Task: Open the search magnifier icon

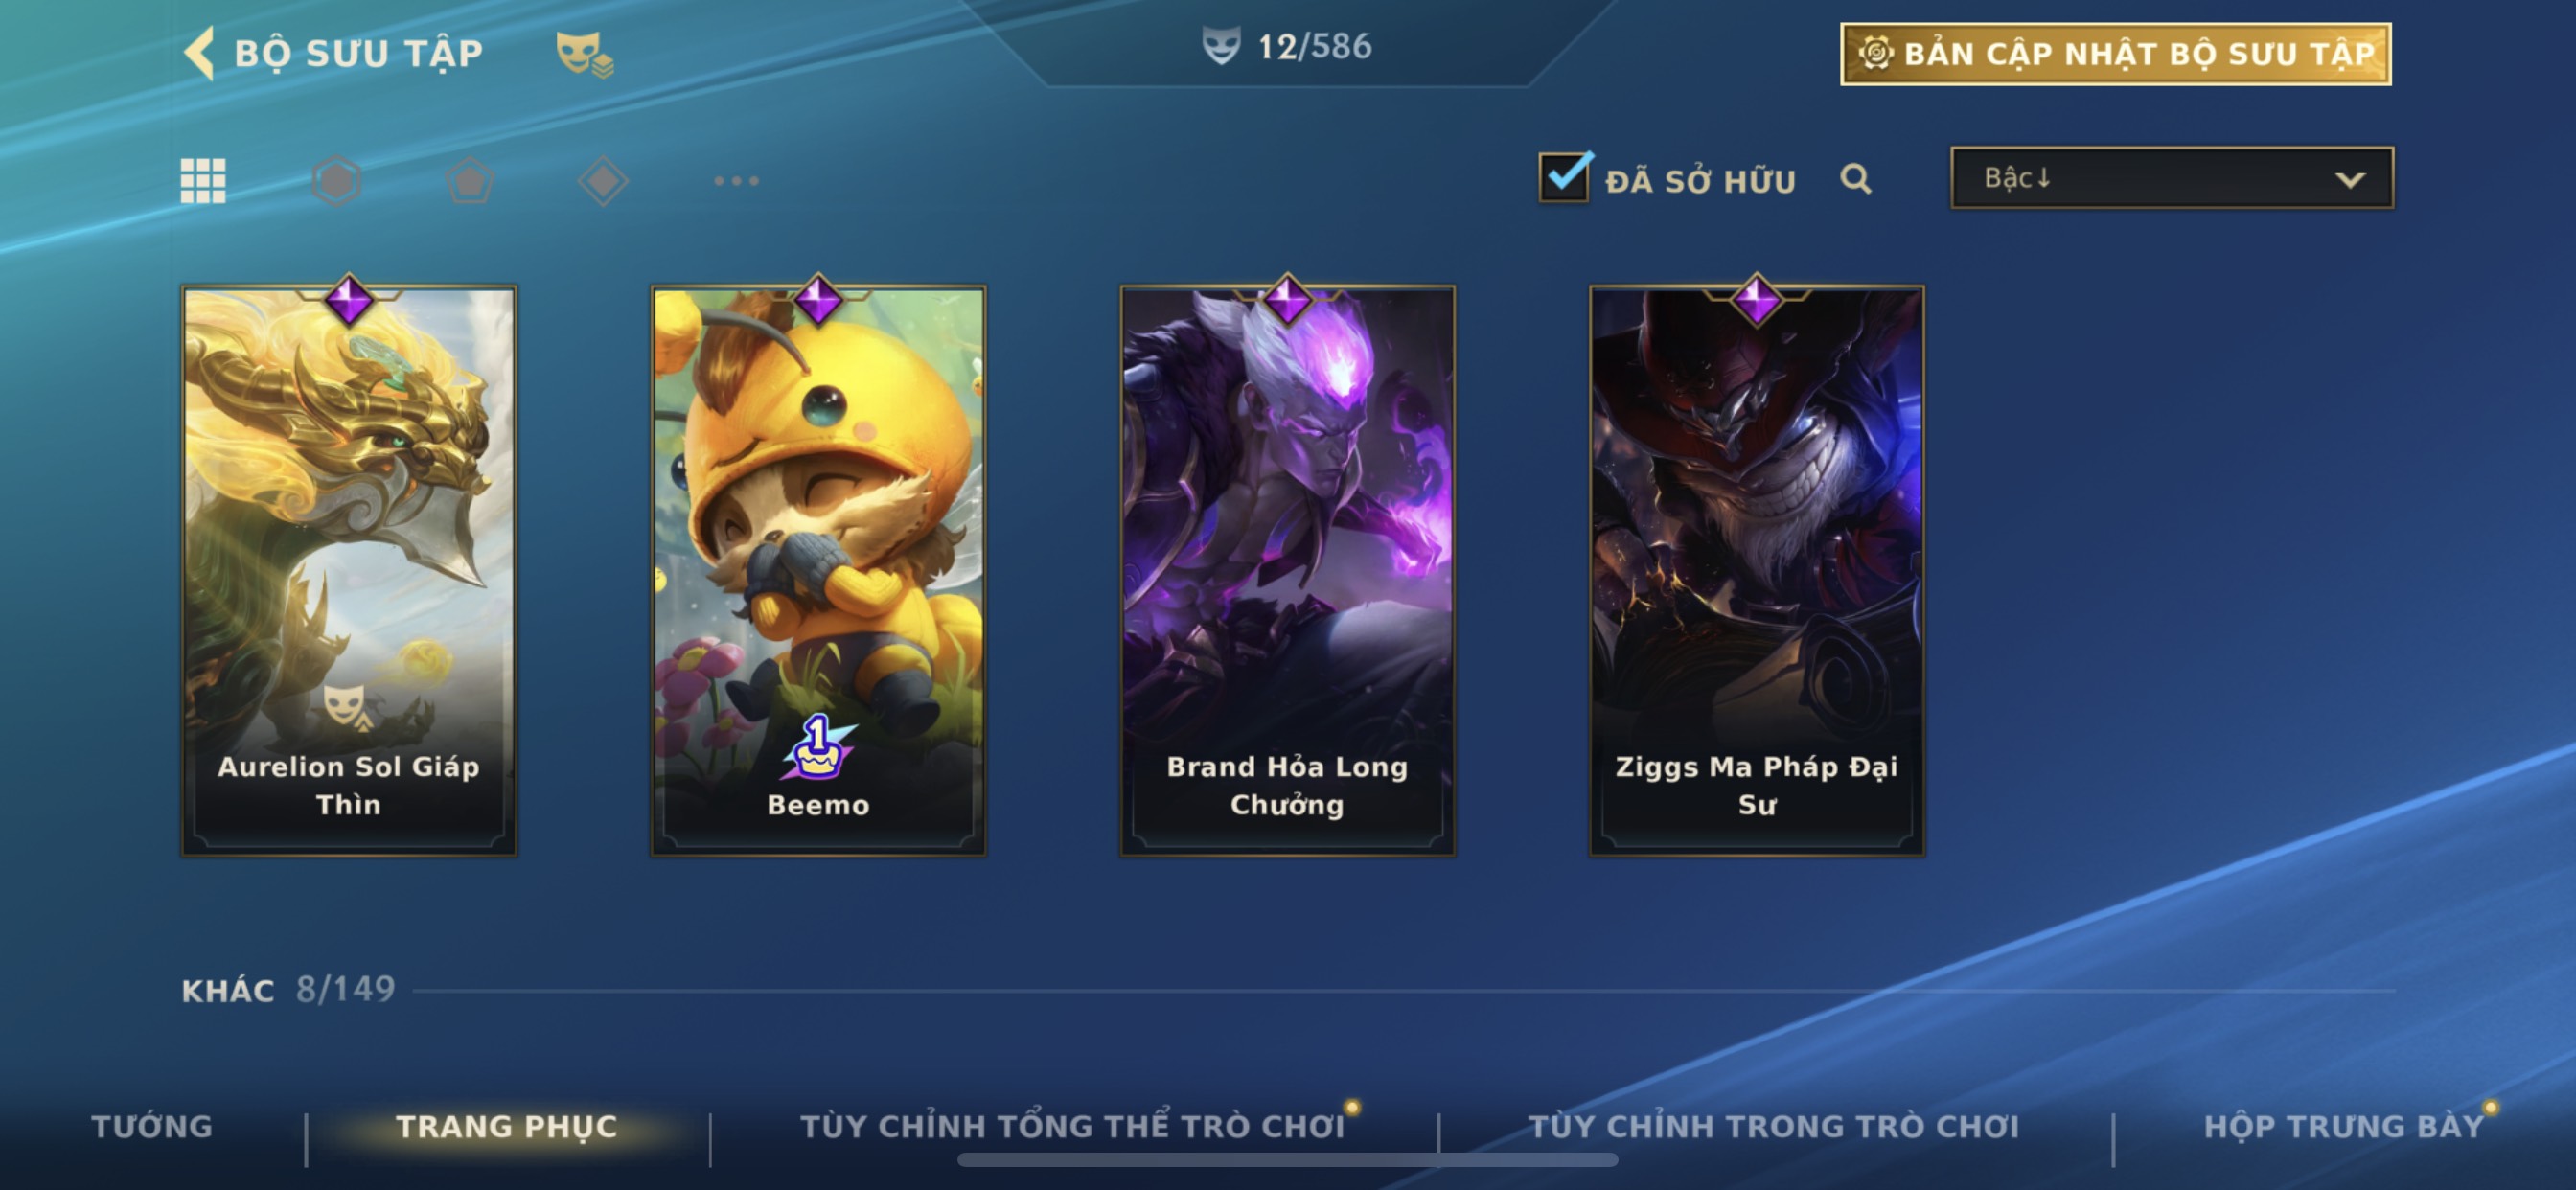Action: [x=1856, y=179]
